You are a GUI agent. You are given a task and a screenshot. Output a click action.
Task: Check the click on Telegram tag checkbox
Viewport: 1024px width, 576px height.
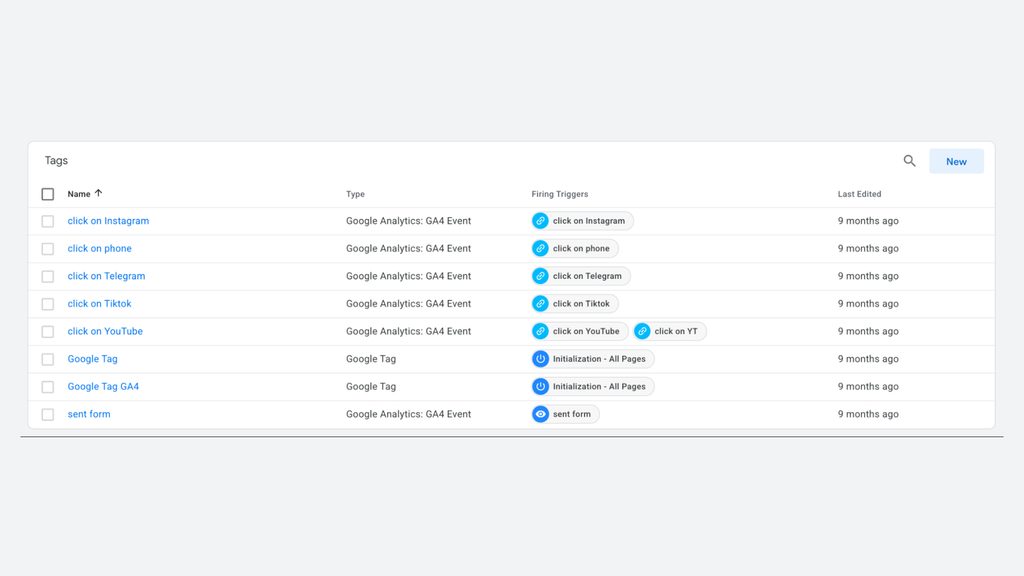pyautogui.click(x=48, y=276)
